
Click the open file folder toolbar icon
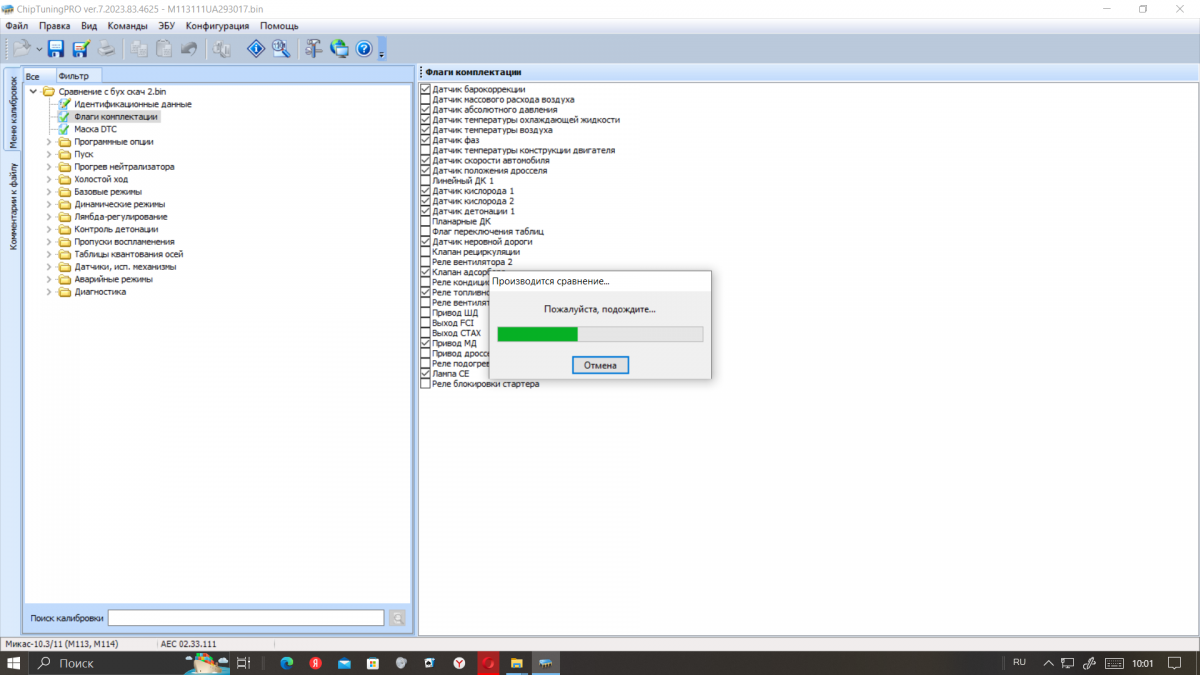[22, 48]
